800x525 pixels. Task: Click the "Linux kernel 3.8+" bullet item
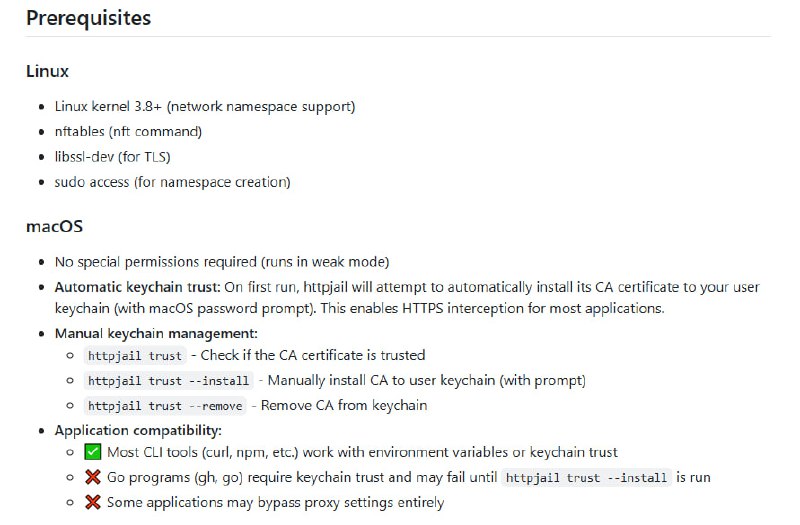[205, 106]
